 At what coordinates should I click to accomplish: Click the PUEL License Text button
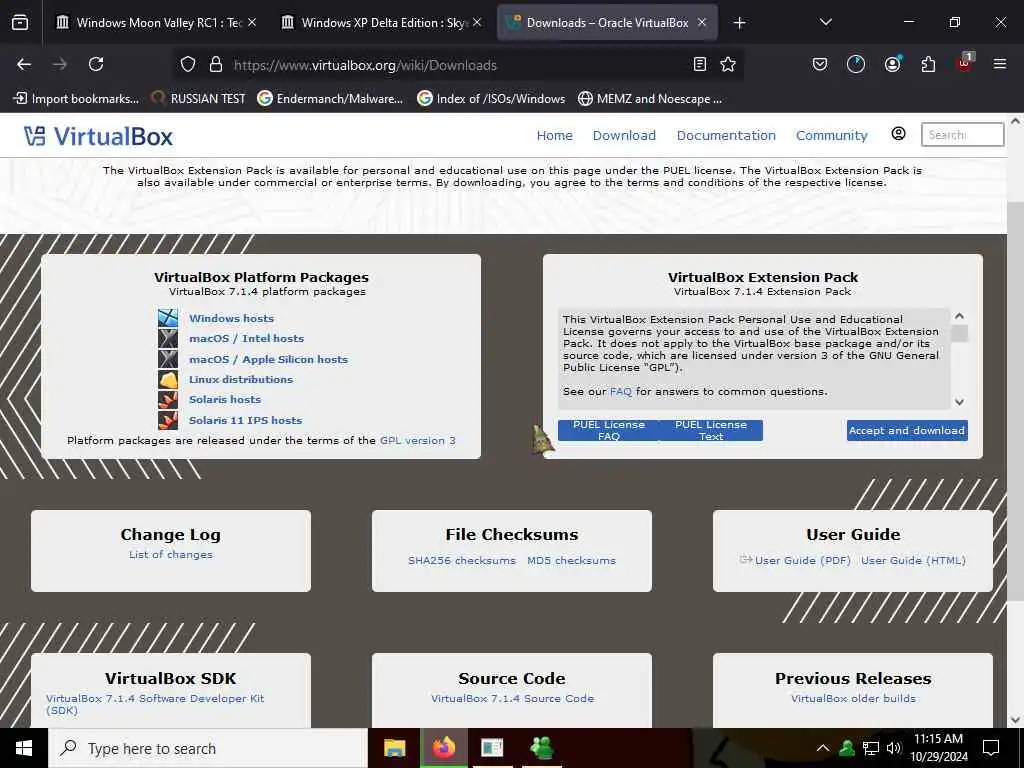point(711,430)
